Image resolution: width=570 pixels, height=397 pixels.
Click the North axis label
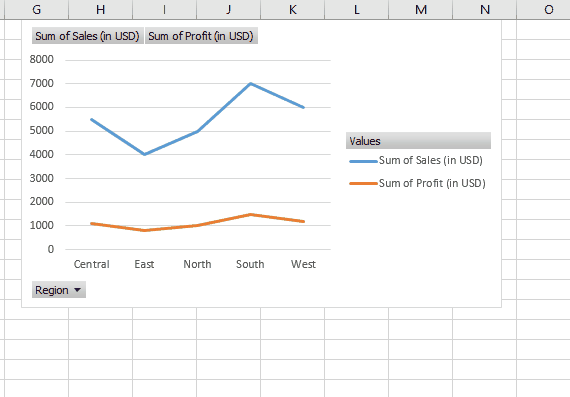197,264
